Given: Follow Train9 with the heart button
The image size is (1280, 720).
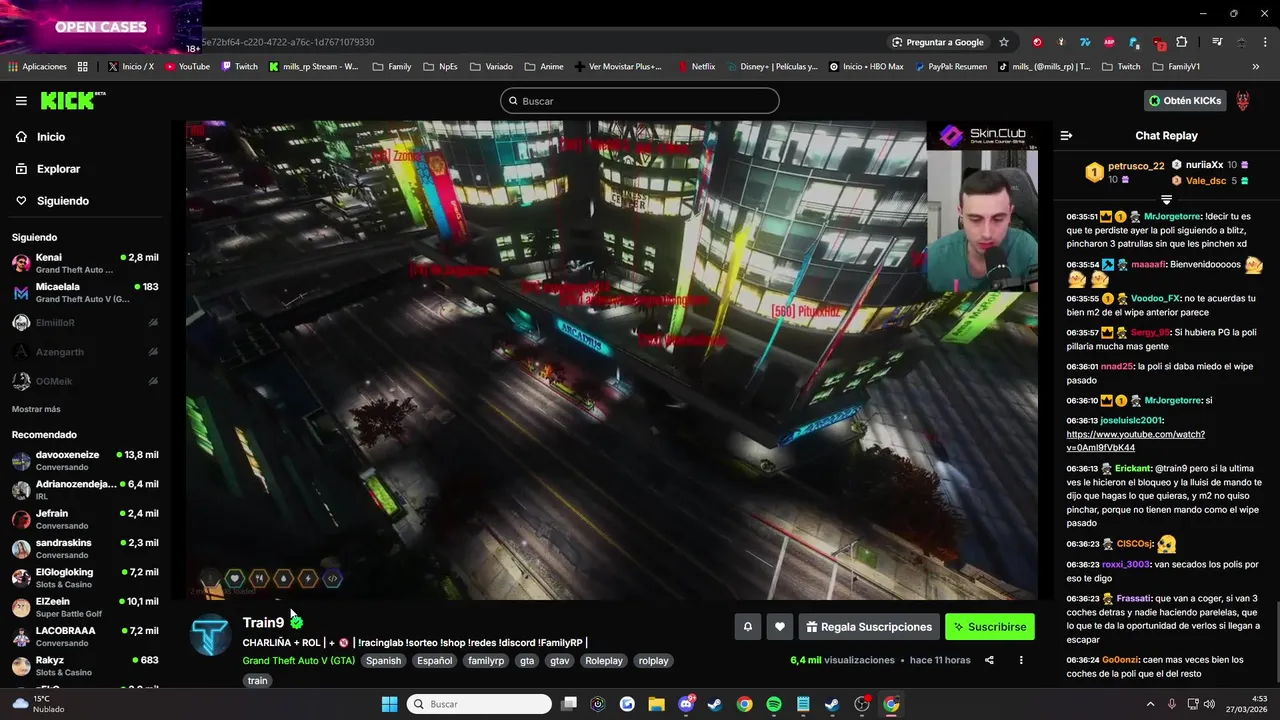Looking at the screenshot, I should click(x=780, y=627).
